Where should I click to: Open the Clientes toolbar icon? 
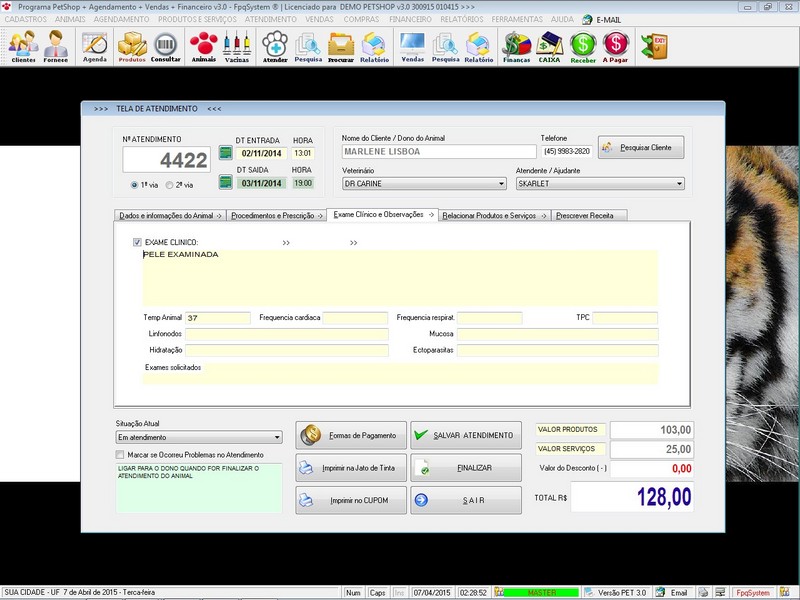[x=23, y=46]
